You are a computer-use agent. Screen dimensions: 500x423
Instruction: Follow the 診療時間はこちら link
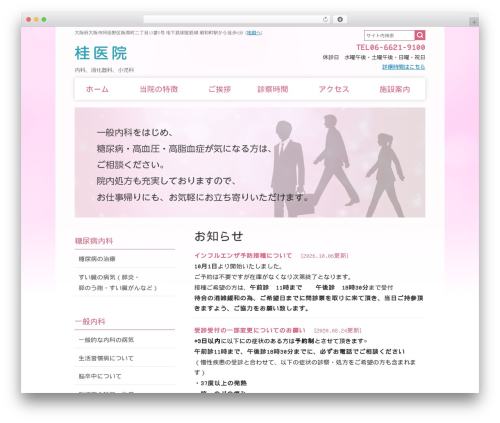tap(403, 67)
